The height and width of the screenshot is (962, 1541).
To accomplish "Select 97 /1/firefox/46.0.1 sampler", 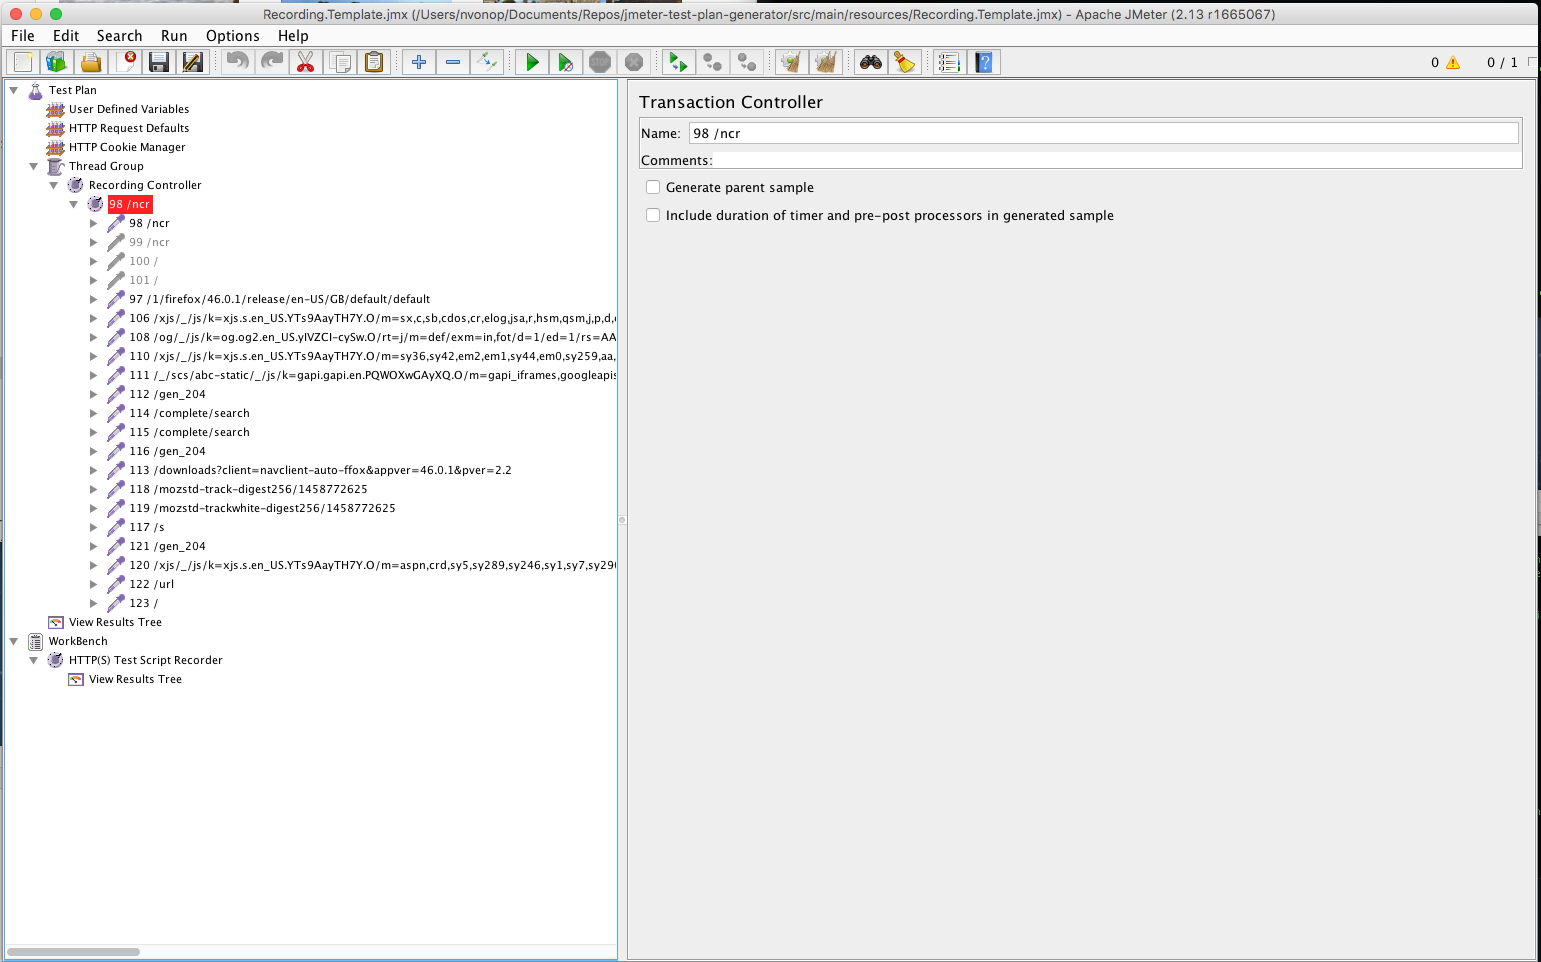I will 279,299.
